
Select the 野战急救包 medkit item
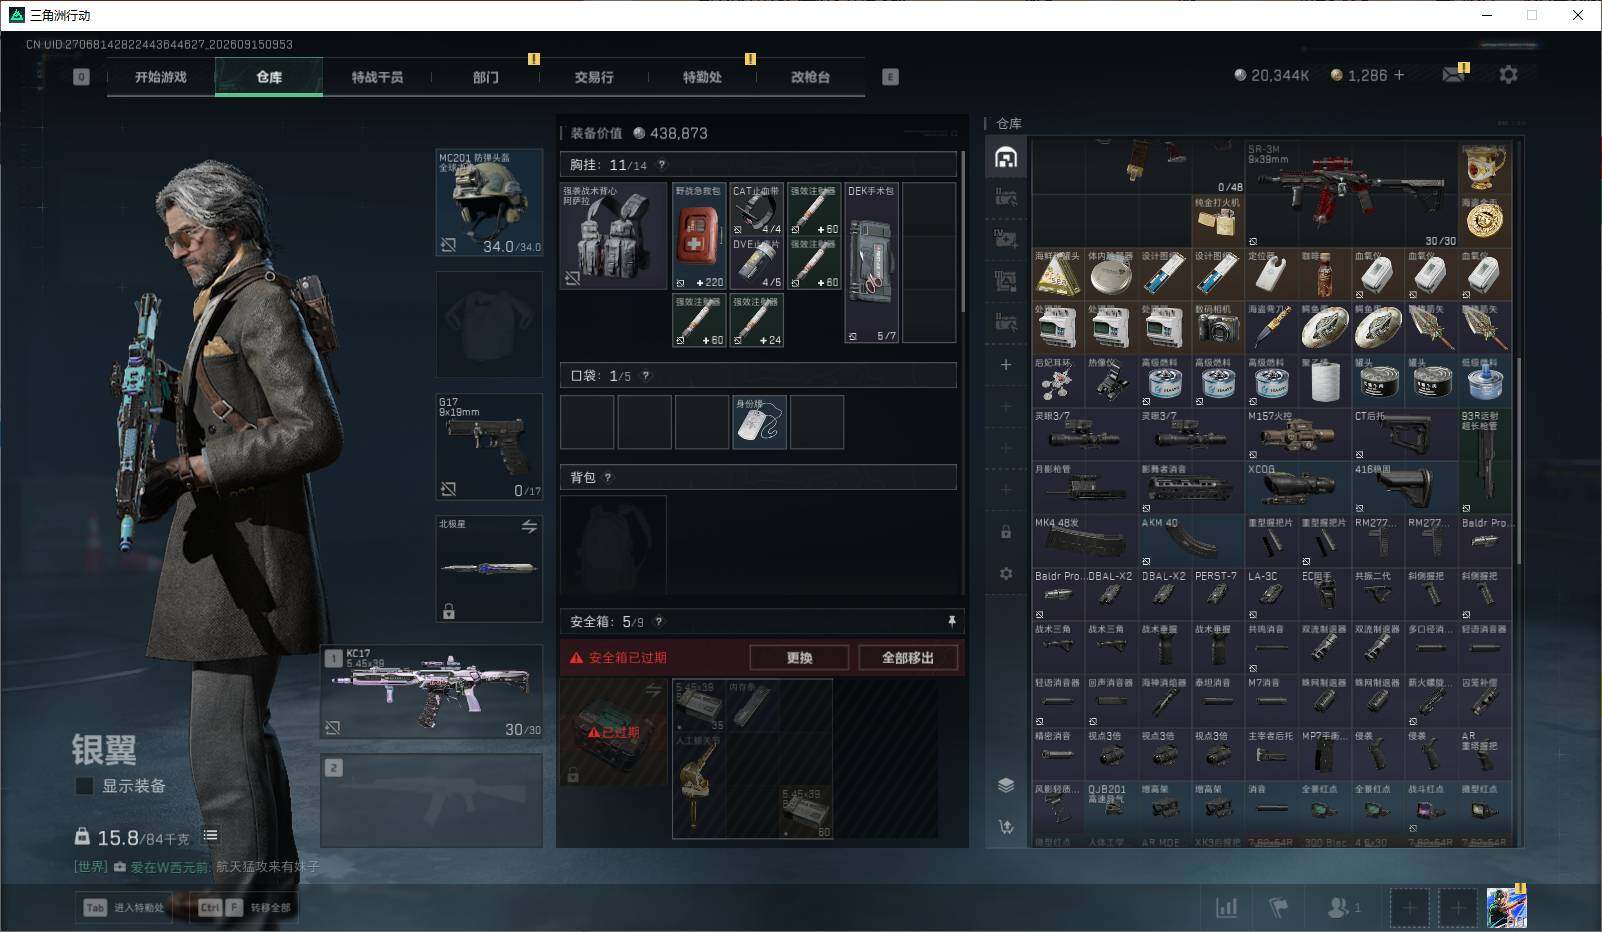click(x=699, y=236)
